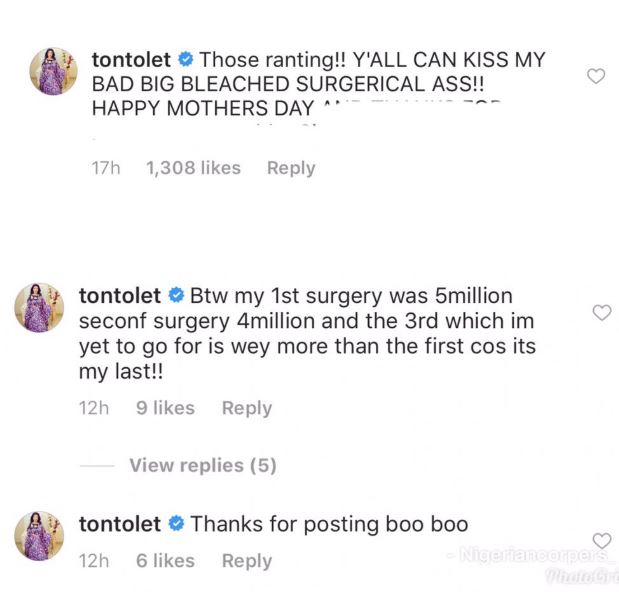Open the avatar next to the "Thanks for posting" comment

(39, 534)
